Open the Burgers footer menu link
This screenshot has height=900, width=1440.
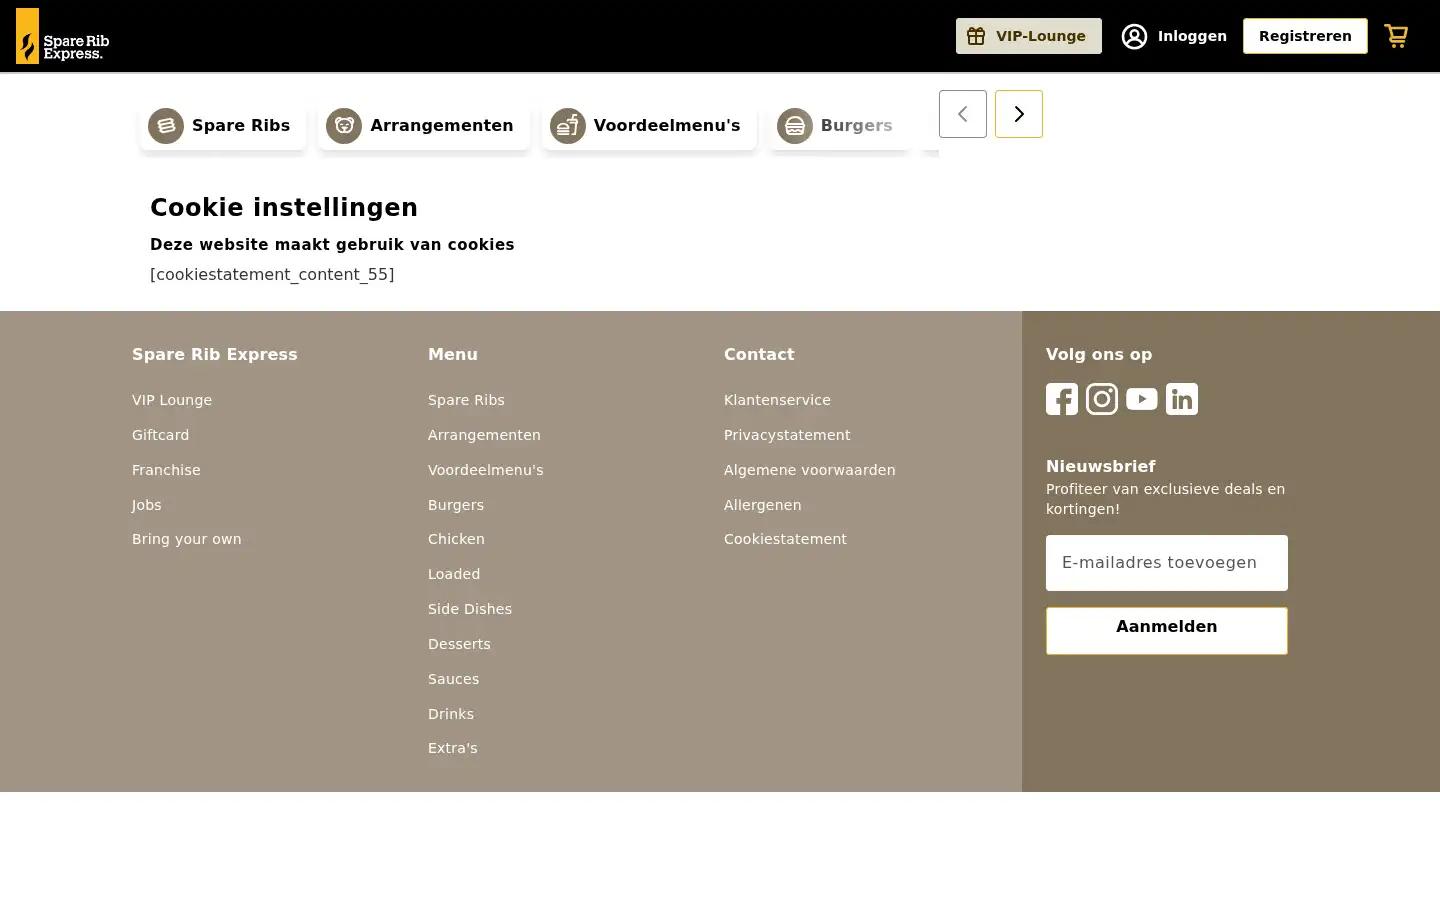pyautogui.click(x=456, y=505)
